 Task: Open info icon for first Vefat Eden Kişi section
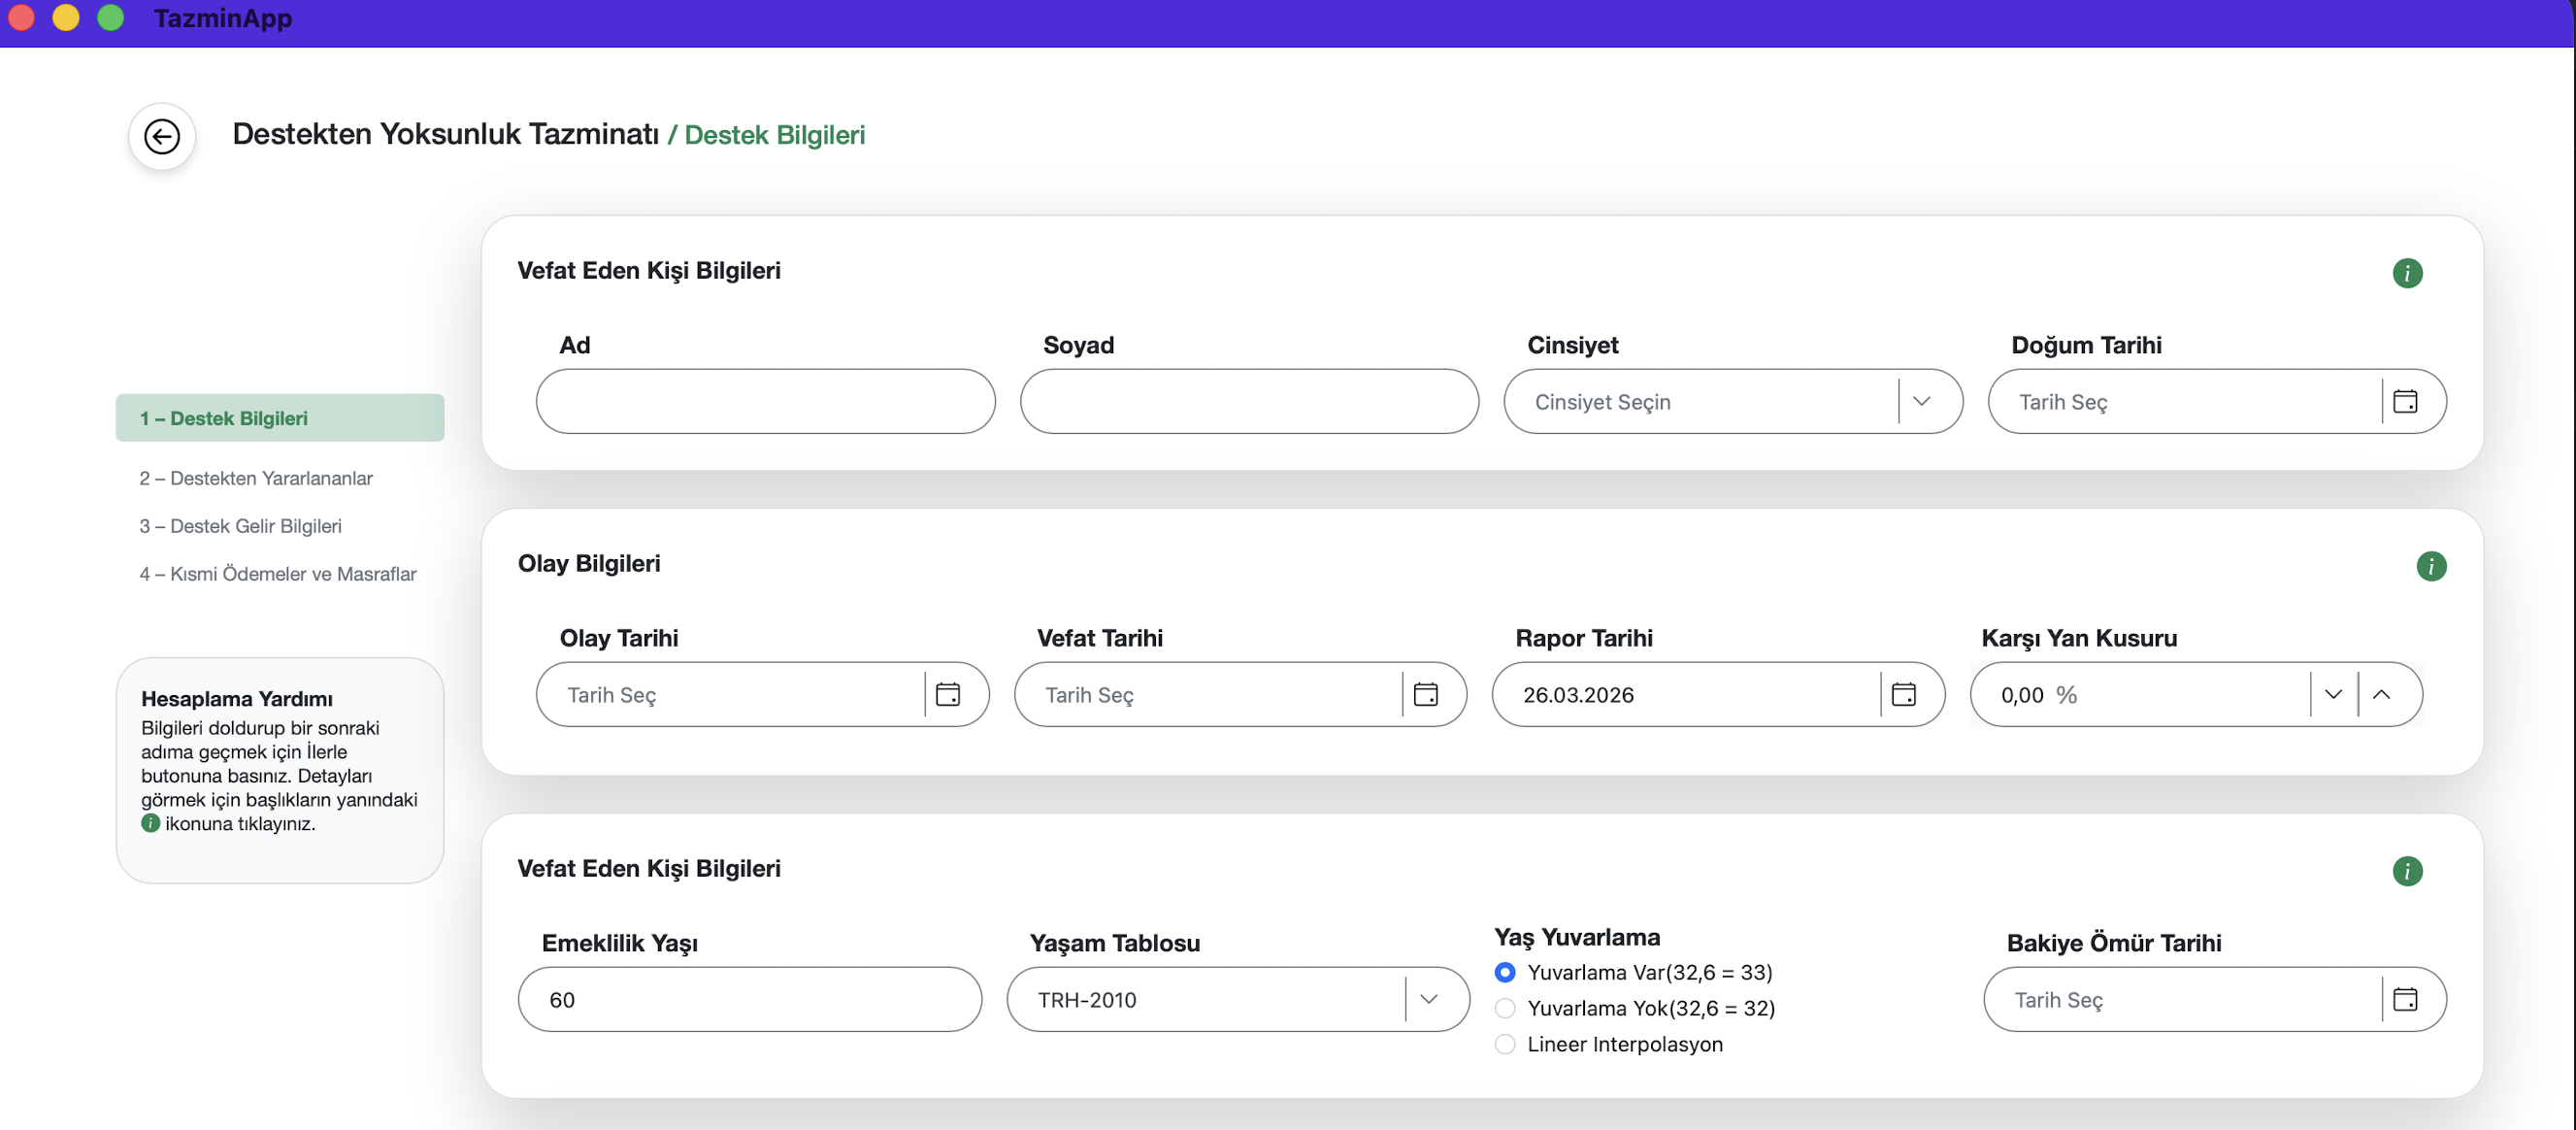click(2406, 273)
